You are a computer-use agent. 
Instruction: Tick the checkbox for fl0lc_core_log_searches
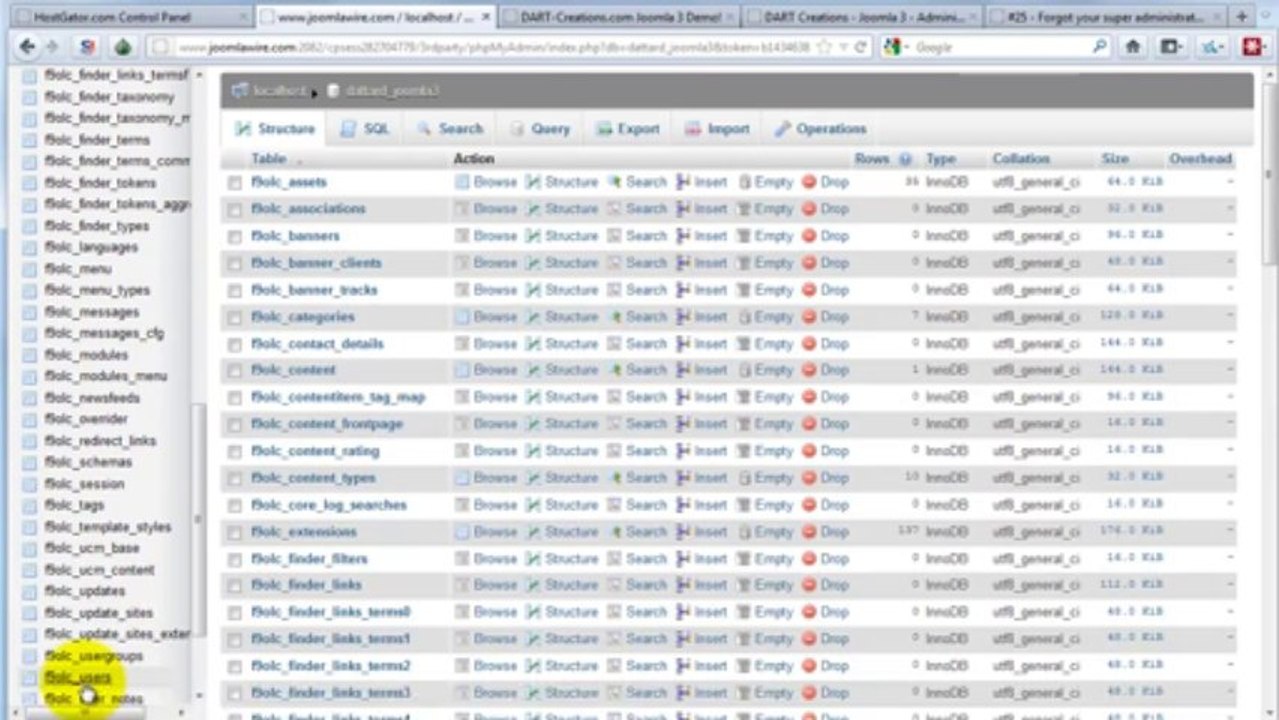[235, 506]
